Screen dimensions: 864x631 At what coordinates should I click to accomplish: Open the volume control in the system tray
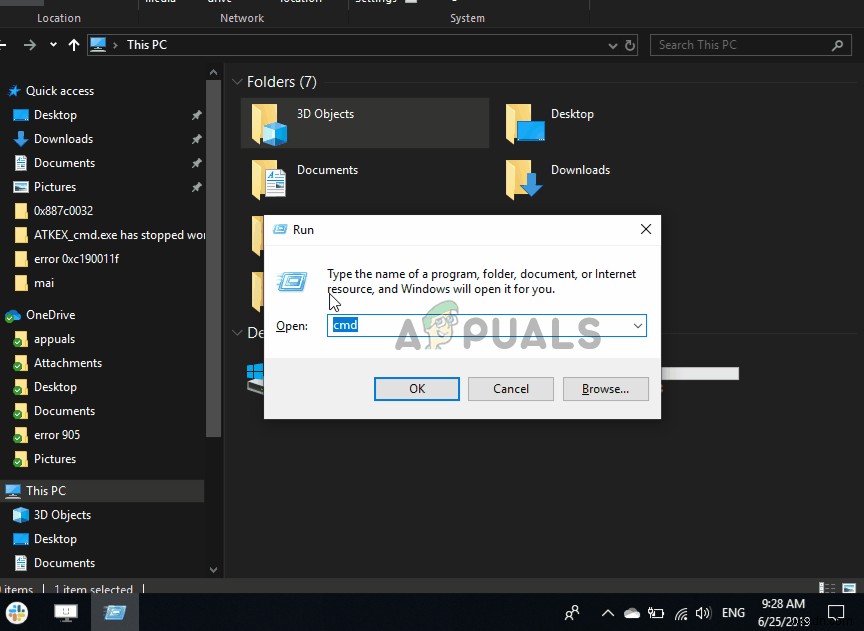[703, 612]
